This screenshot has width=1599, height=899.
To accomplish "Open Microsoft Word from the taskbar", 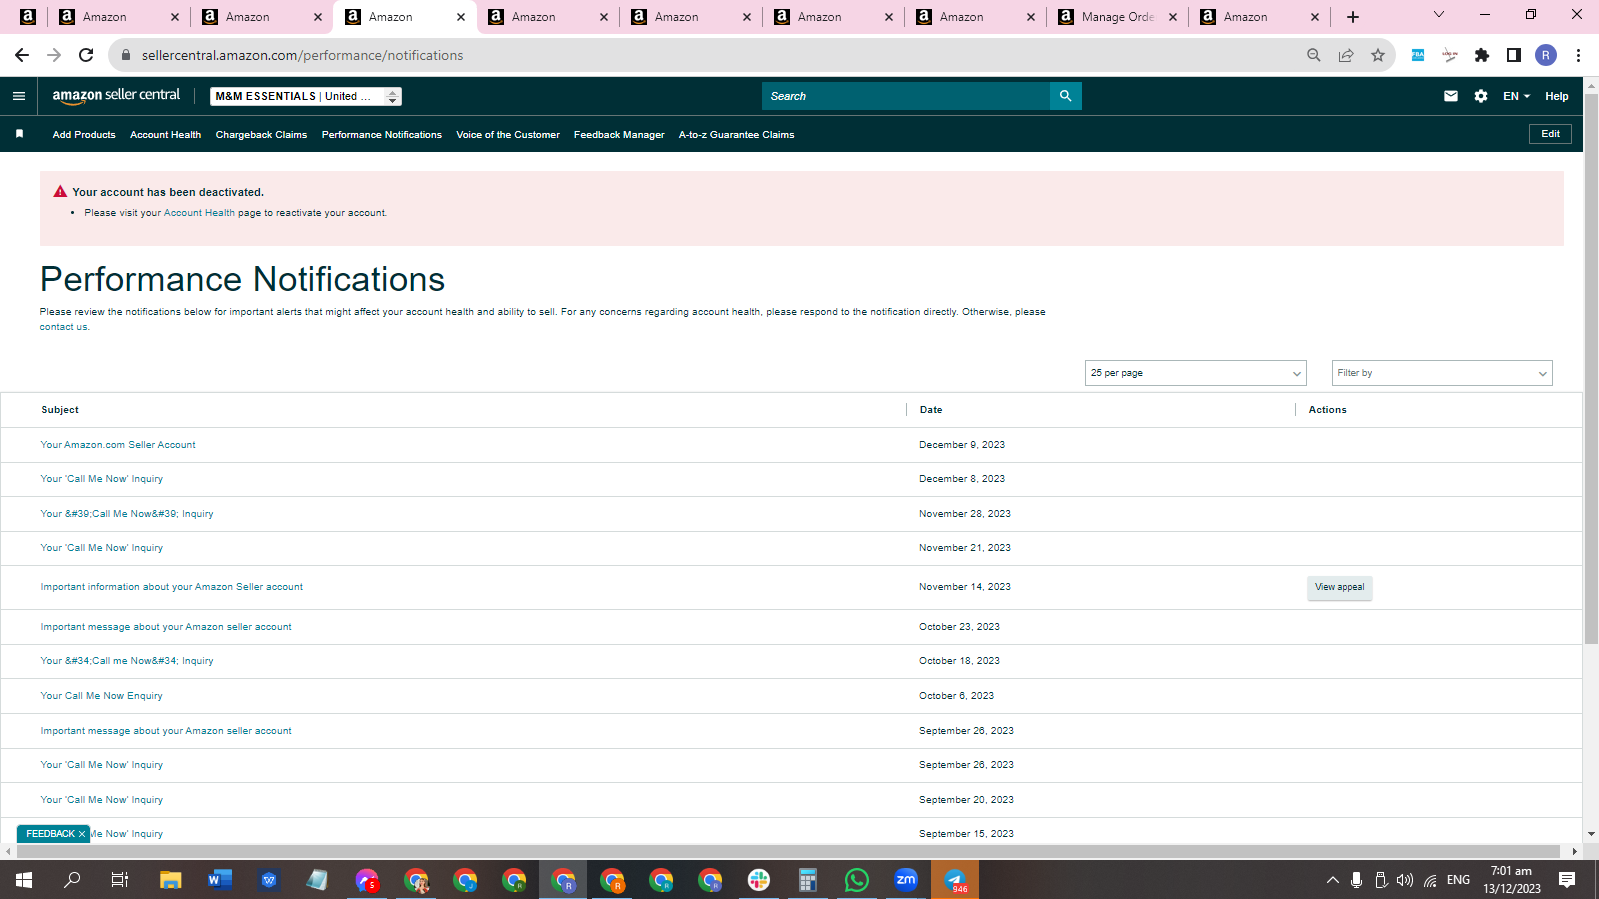I will [220, 880].
